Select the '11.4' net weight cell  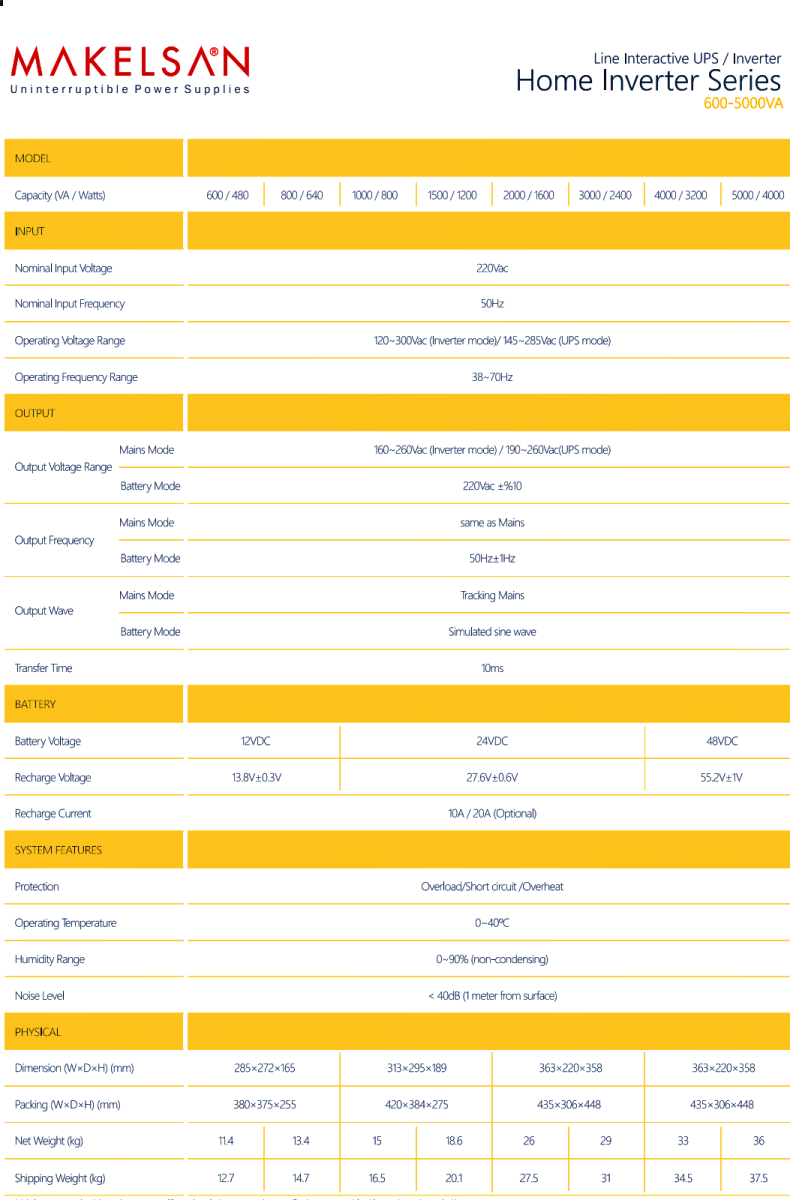click(226, 1141)
